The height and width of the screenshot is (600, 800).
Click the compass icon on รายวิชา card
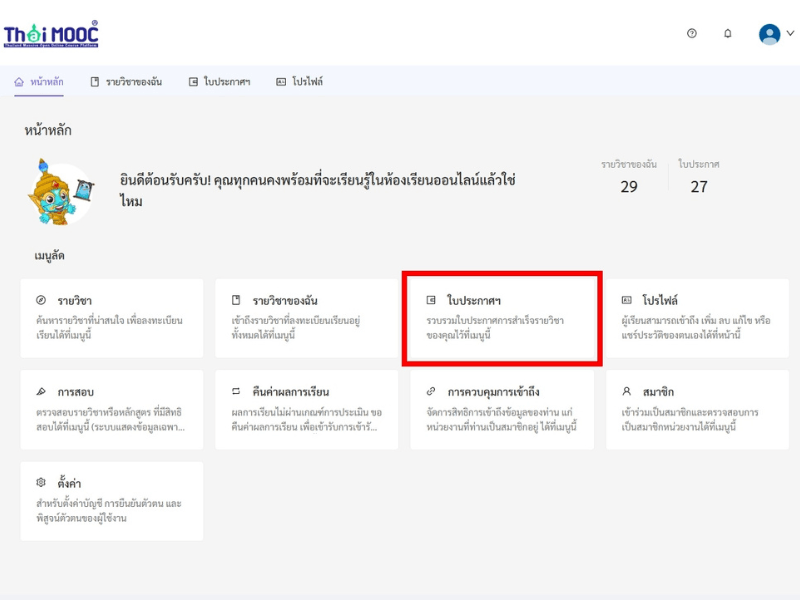(x=41, y=300)
